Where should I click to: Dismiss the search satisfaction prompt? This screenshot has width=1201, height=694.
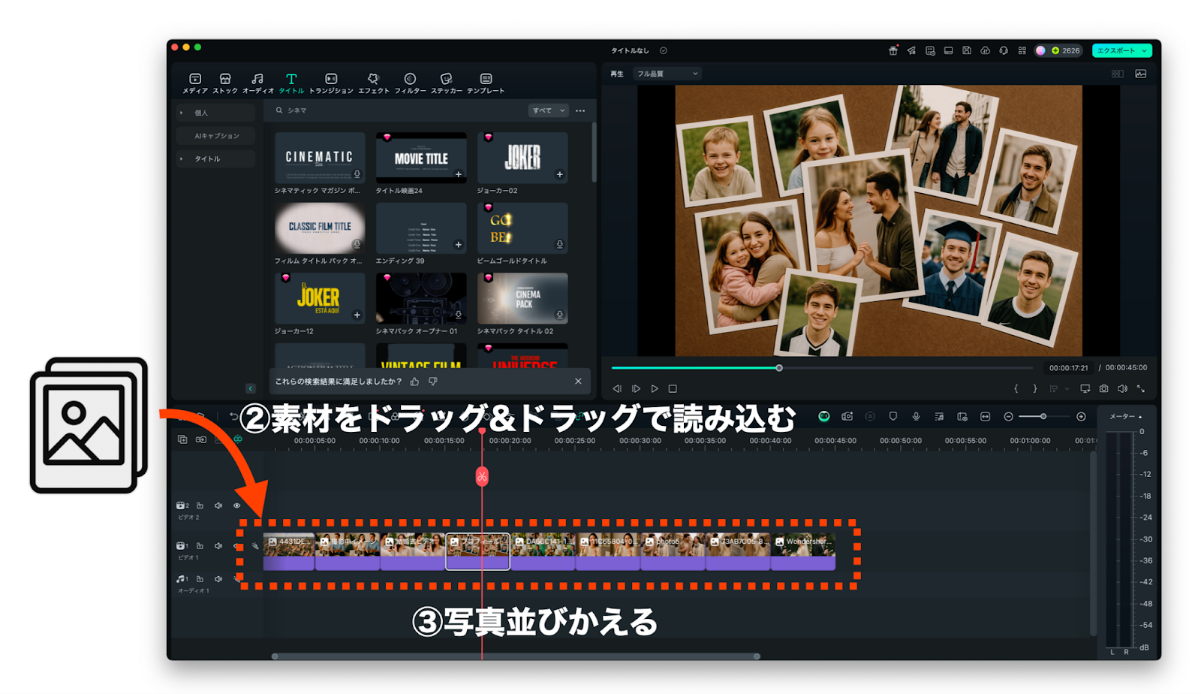tap(578, 381)
